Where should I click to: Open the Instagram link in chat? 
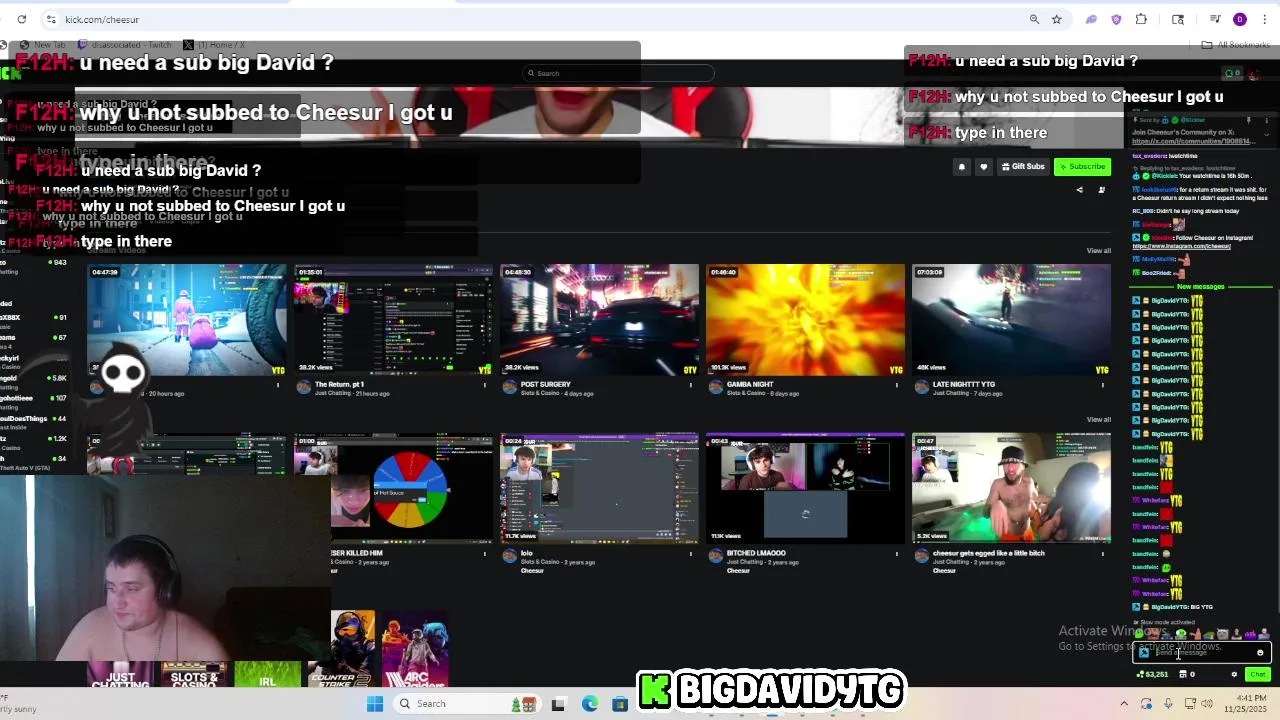pos(1181,246)
